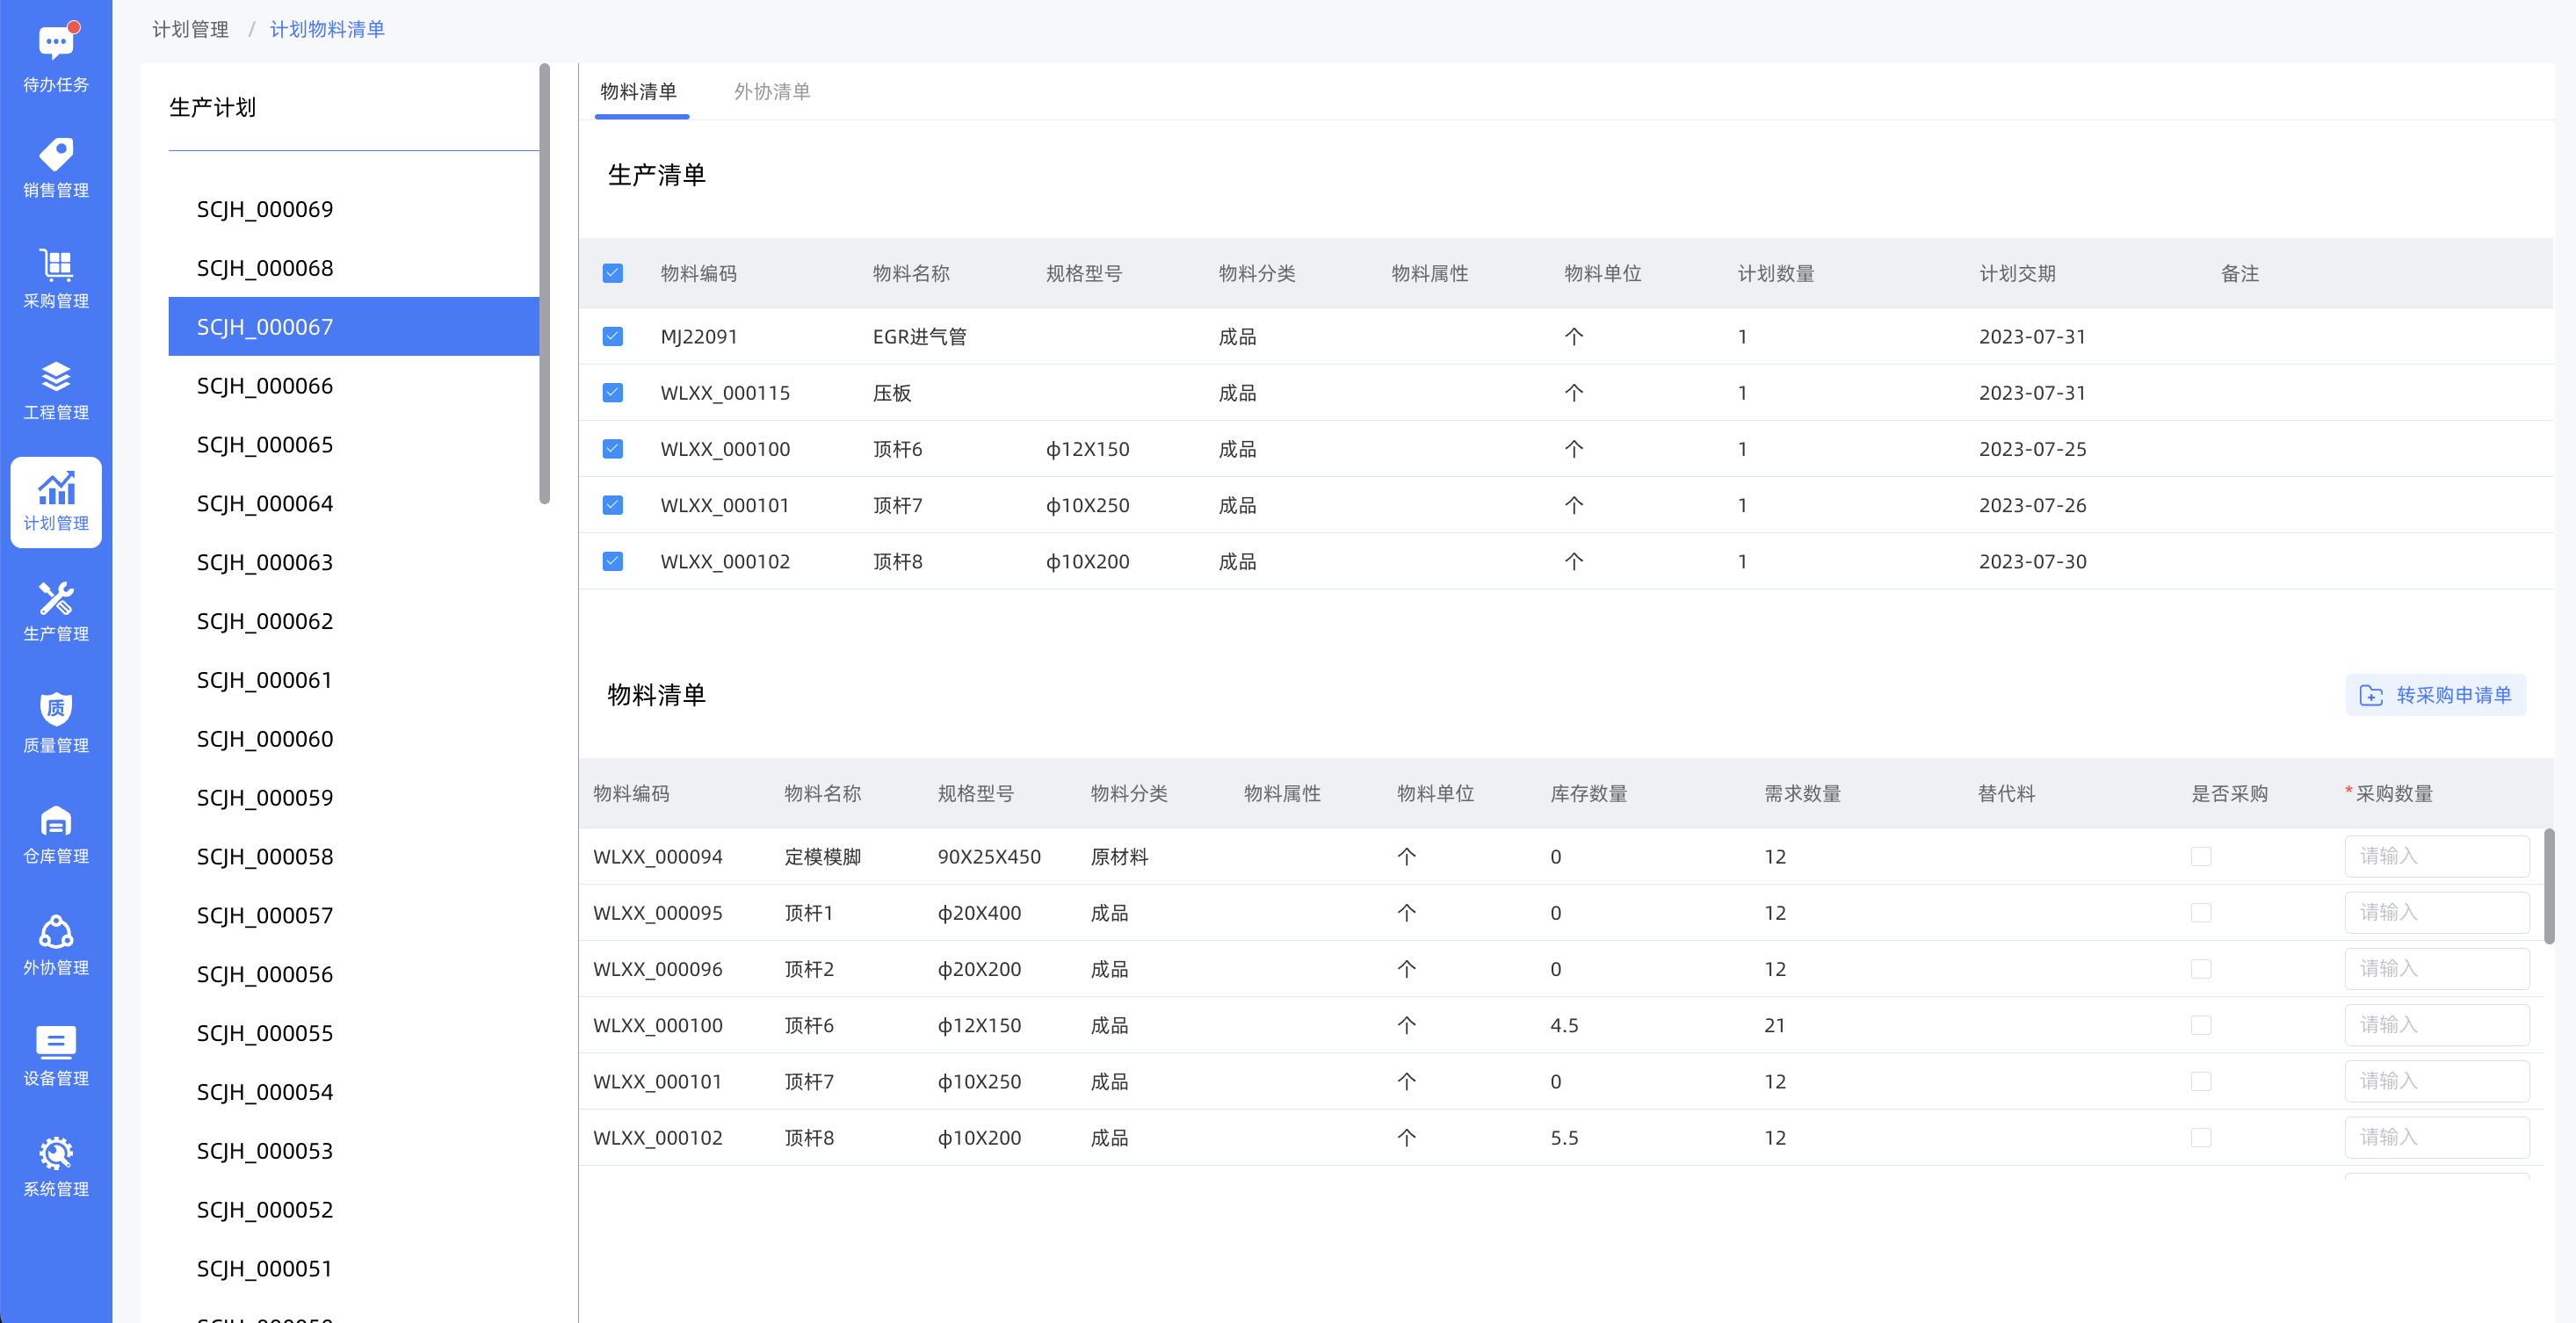Open 外协管理 icon in sidebar
Viewport: 2576px width, 1323px height.
(x=56, y=931)
